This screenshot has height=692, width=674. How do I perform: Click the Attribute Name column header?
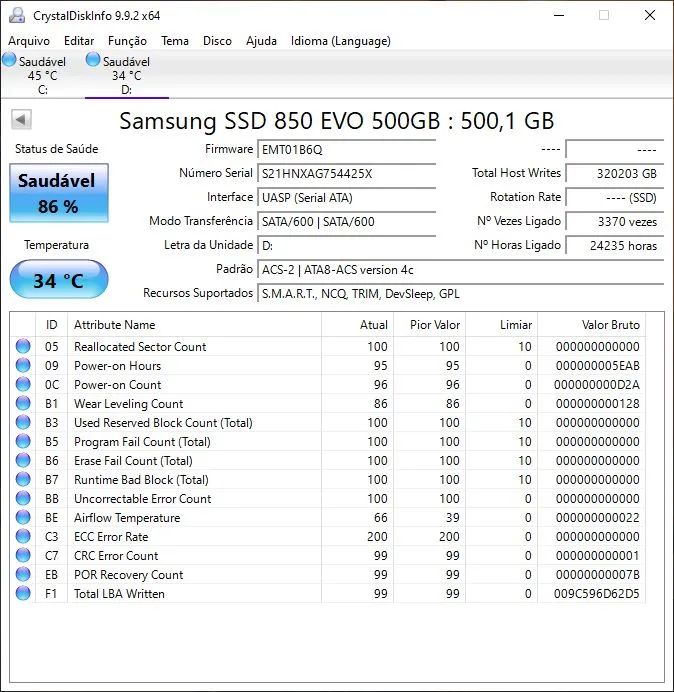(x=195, y=325)
